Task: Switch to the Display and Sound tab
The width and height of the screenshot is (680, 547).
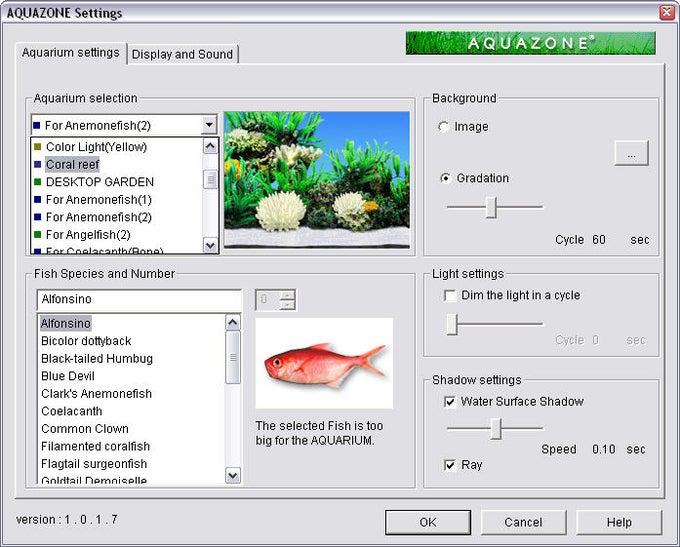Action: click(182, 54)
